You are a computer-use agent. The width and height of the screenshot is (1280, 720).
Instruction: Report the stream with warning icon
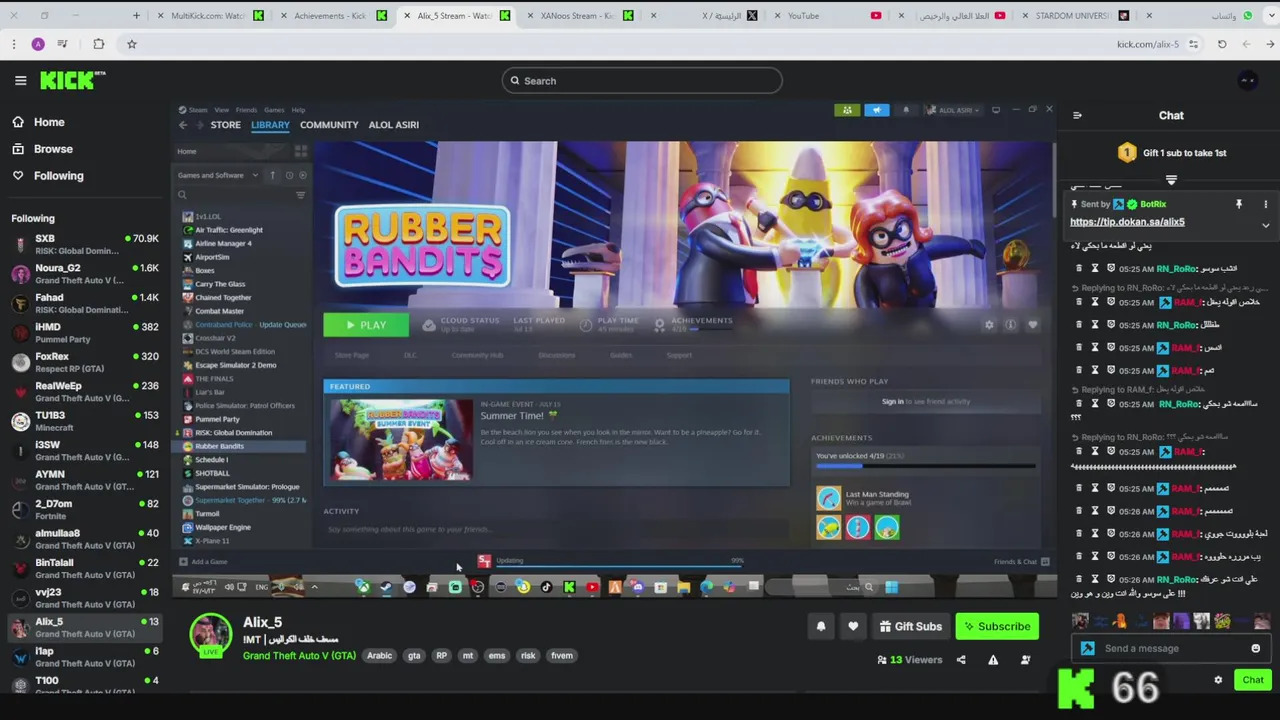(x=993, y=660)
